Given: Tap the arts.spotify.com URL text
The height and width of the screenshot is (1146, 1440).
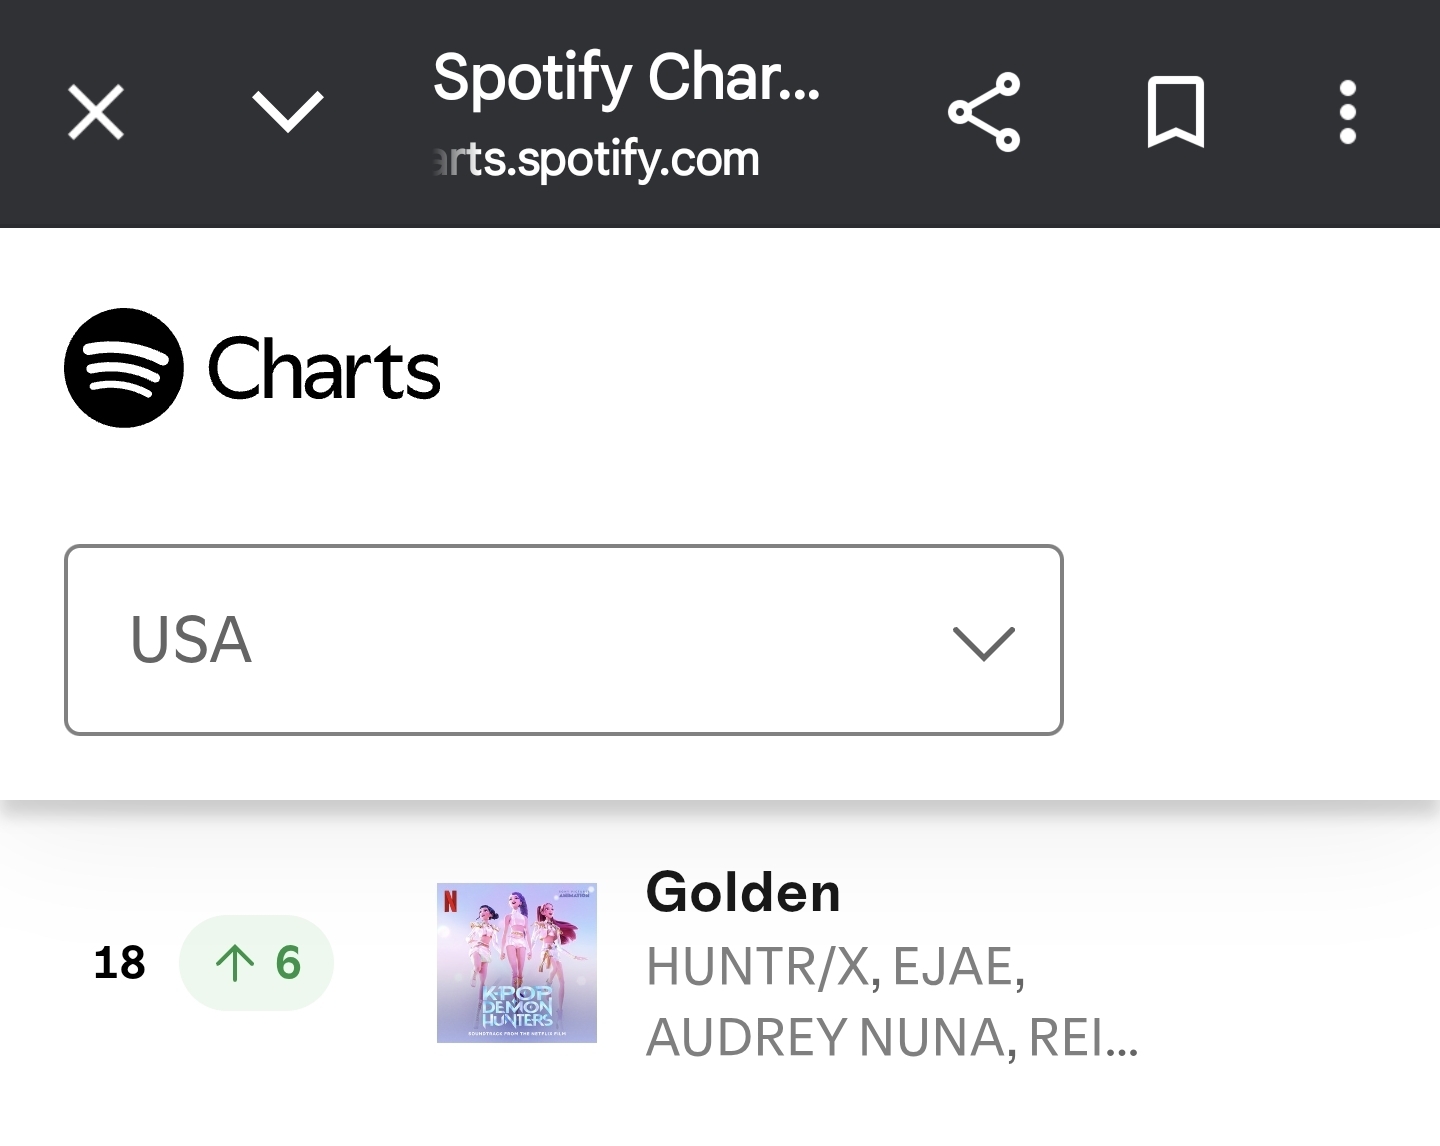Looking at the screenshot, I should pyautogui.click(x=596, y=160).
